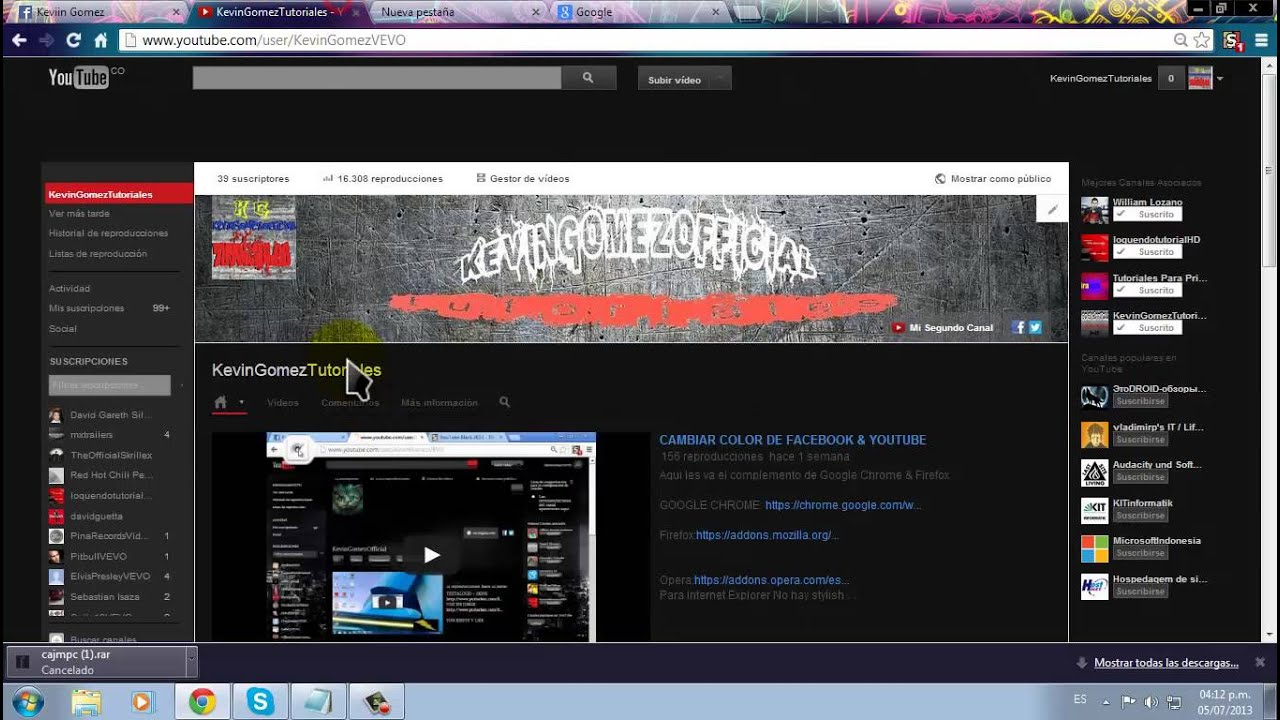Viewport: 1280px width, 720px height.
Task: Go back using browser back arrow
Action: [x=19, y=40]
